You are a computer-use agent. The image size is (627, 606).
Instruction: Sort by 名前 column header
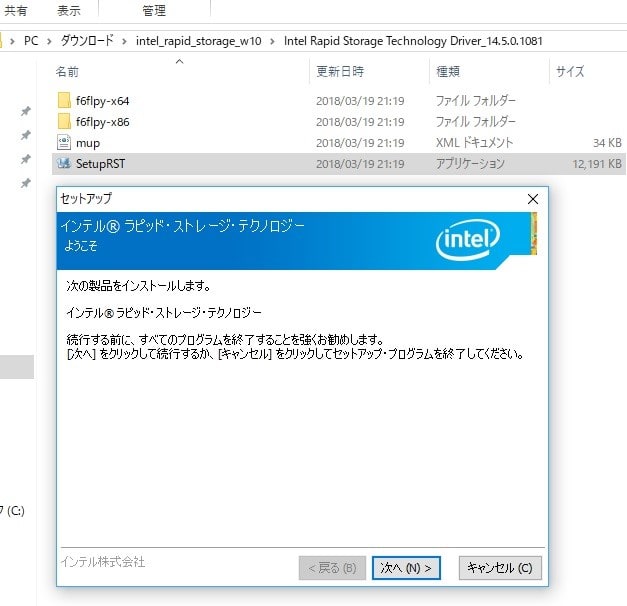coord(67,72)
